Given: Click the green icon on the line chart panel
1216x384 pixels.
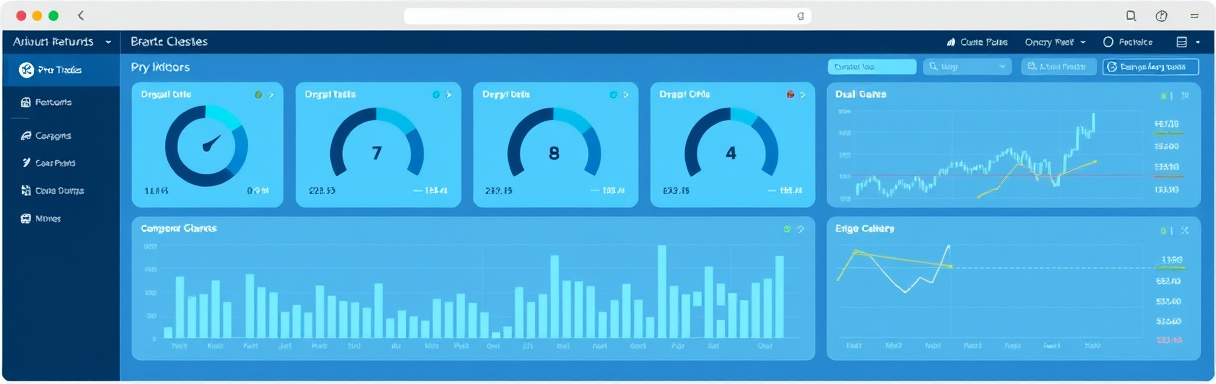Looking at the screenshot, I should tap(1164, 230).
